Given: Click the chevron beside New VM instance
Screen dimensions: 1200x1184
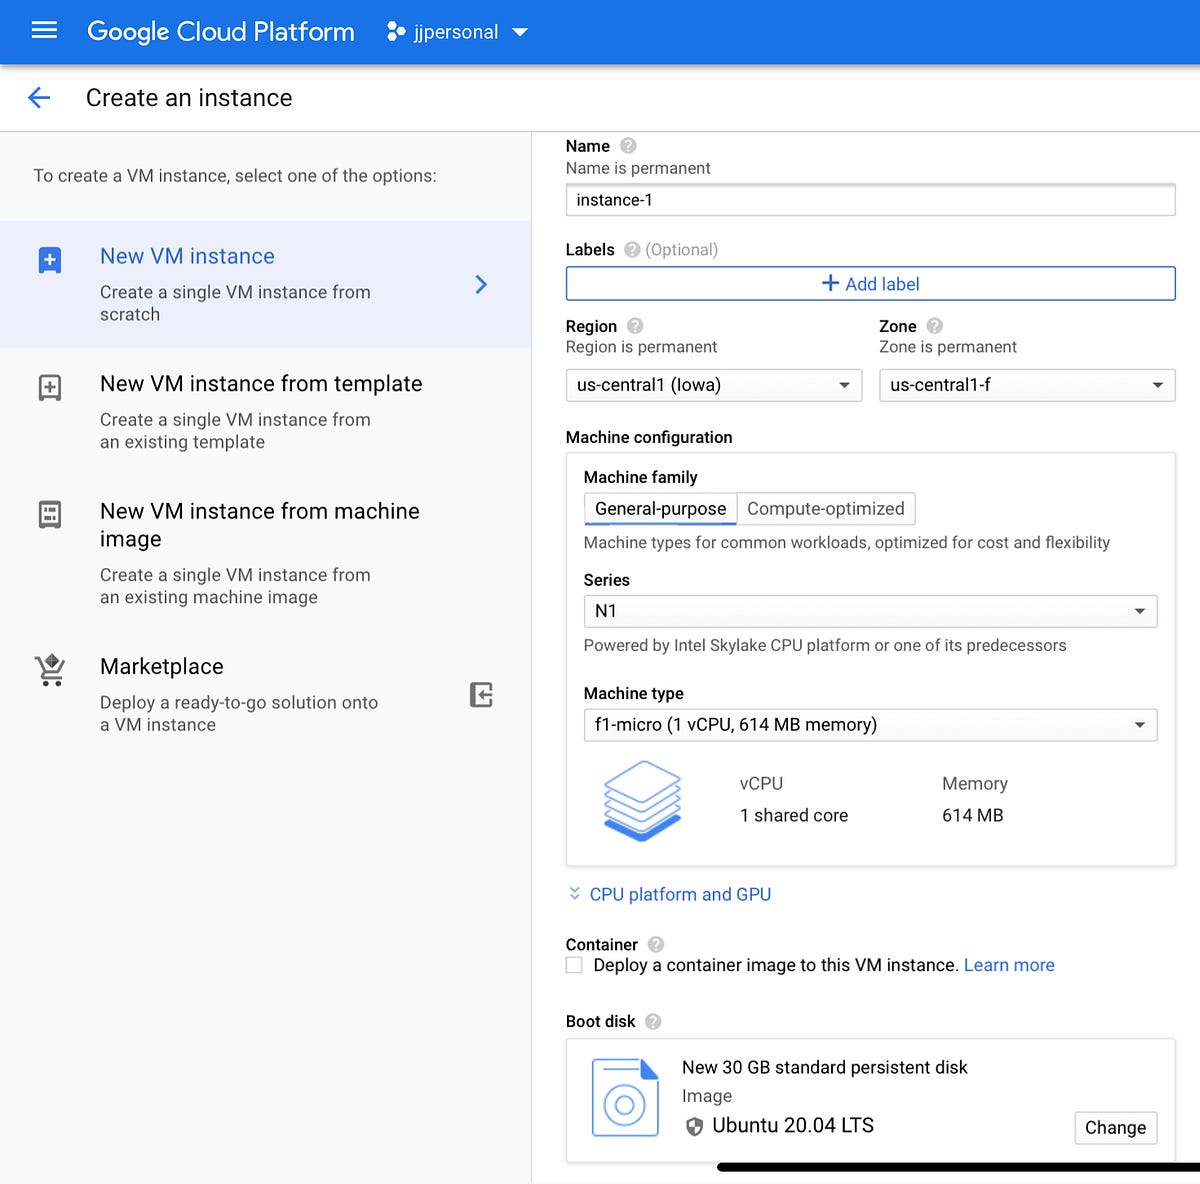Looking at the screenshot, I should pyautogui.click(x=481, y=285).
